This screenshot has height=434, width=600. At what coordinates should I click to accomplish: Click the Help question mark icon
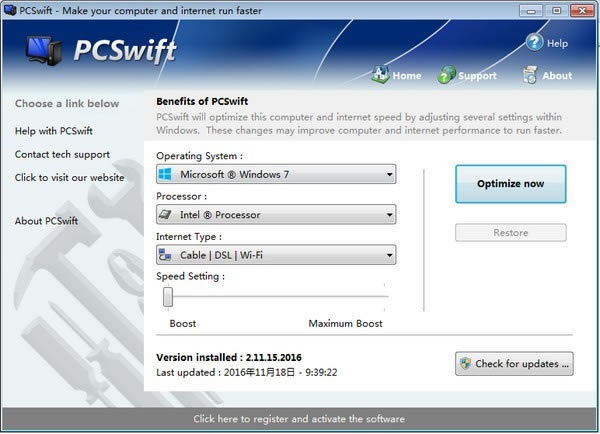pos(534,42)
